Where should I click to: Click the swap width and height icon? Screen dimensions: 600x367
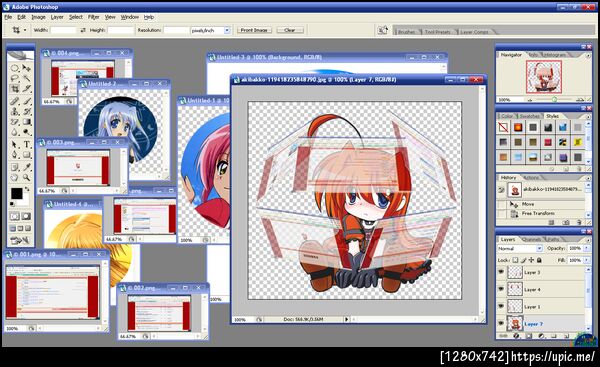tap(83, 30)
